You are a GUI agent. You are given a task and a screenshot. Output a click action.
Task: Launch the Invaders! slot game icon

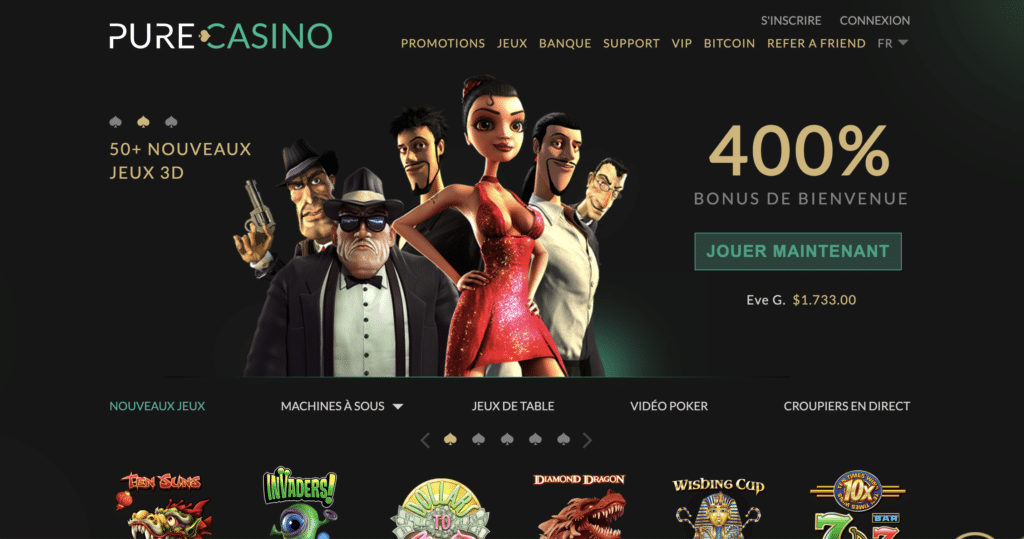300,502
